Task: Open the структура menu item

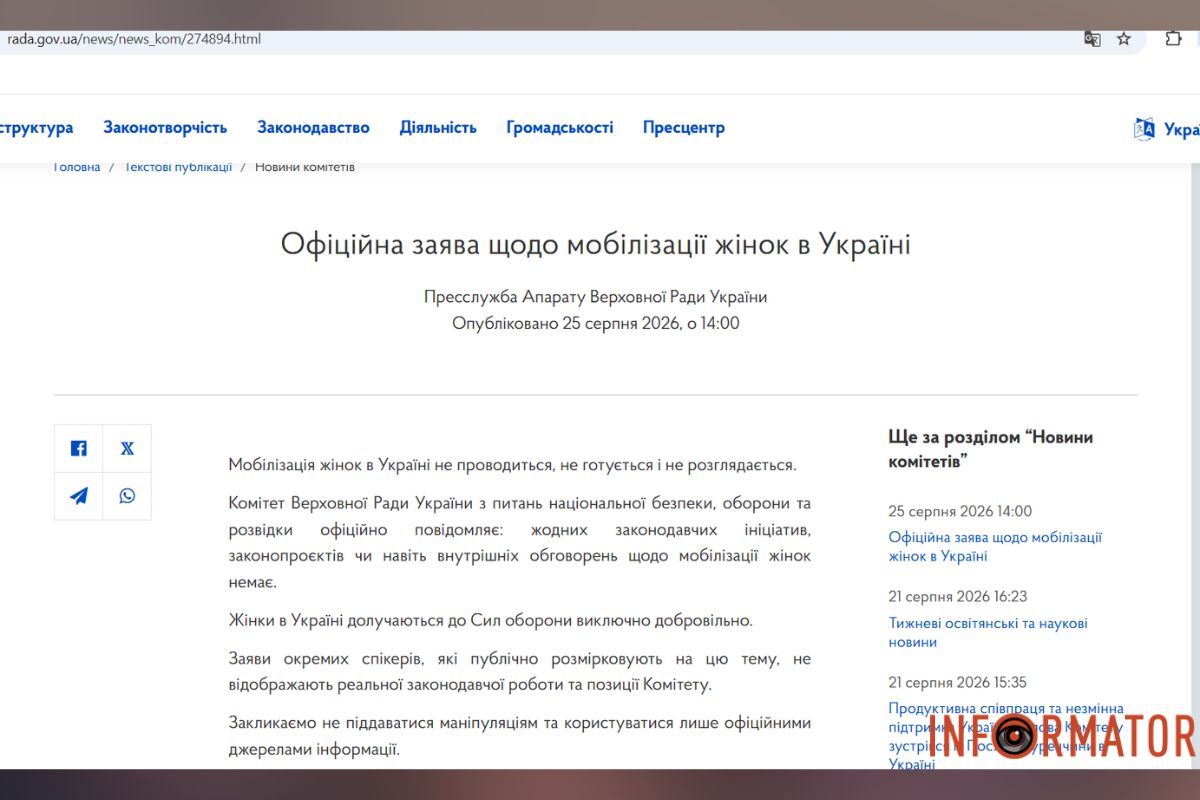Action: tap(36, 128)
